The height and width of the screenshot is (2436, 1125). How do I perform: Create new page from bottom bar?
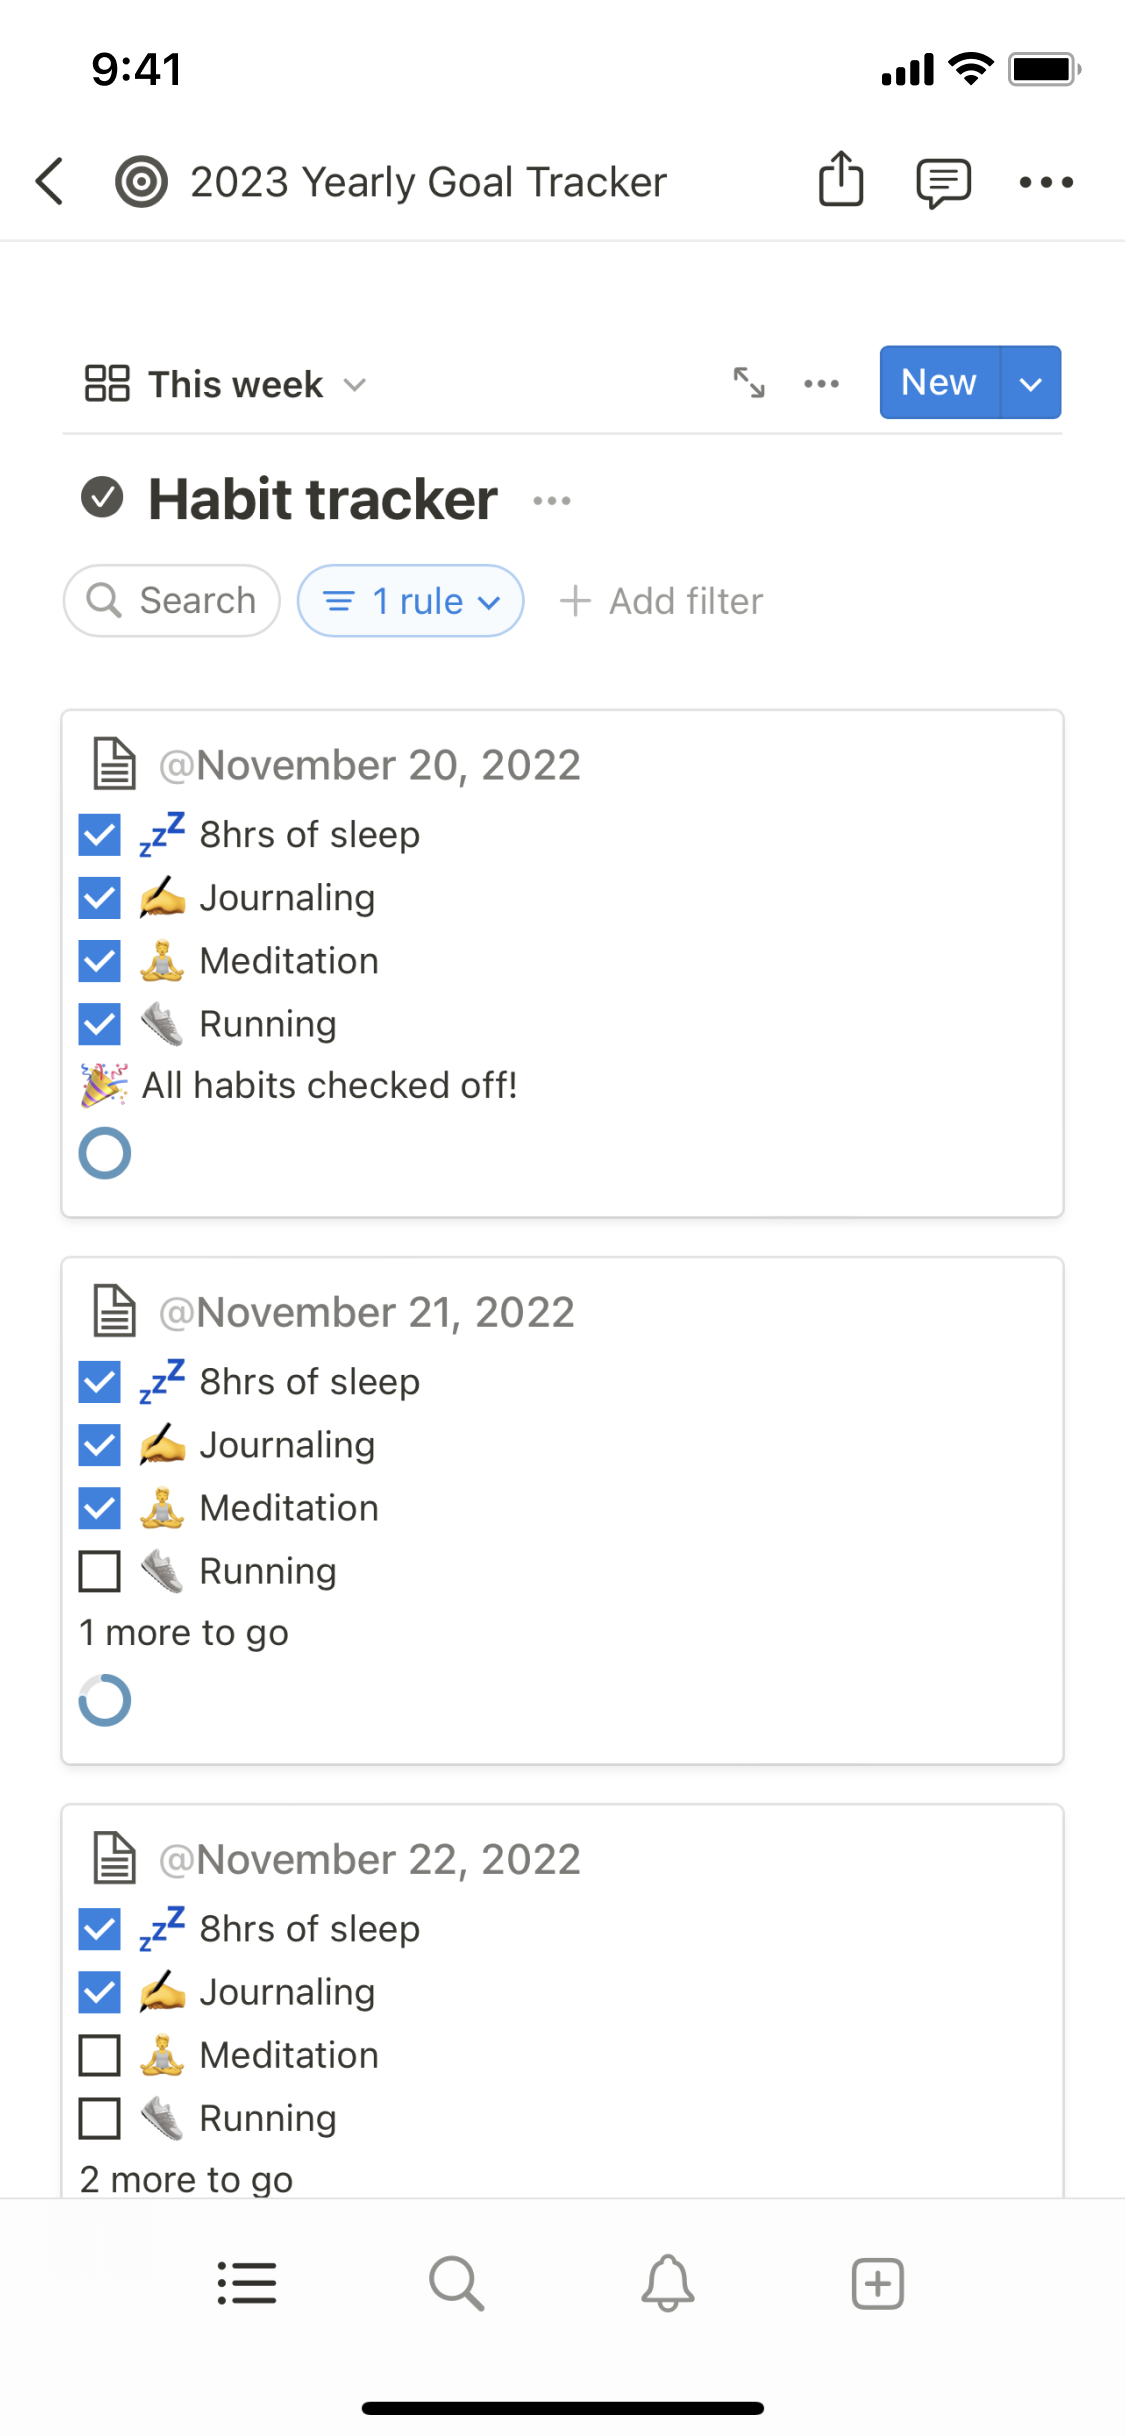click(877, 2283)
